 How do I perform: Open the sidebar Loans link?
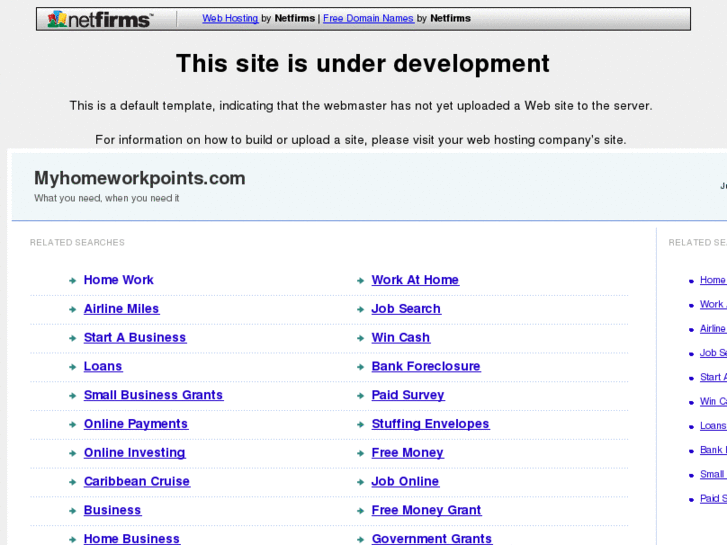[x=713, y=425]
